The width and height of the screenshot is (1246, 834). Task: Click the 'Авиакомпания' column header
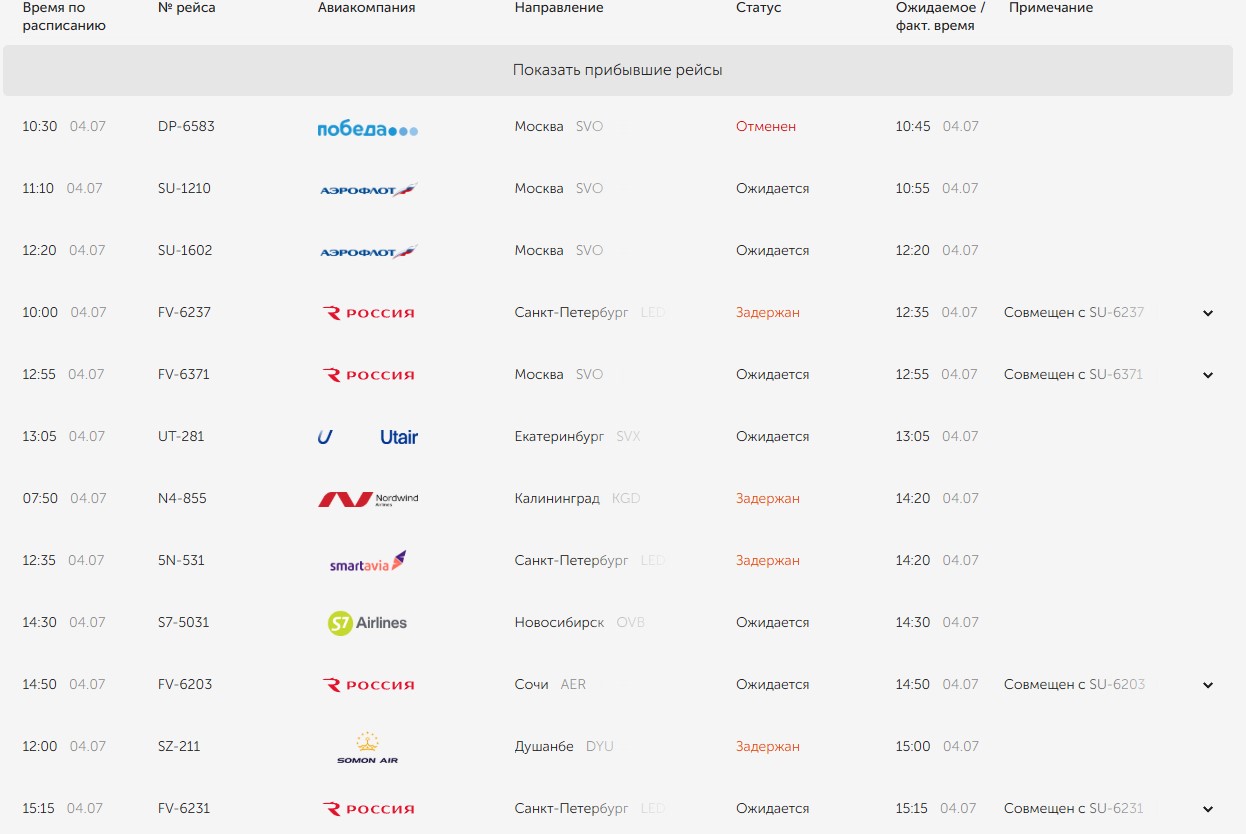click(x=366, y=8)
